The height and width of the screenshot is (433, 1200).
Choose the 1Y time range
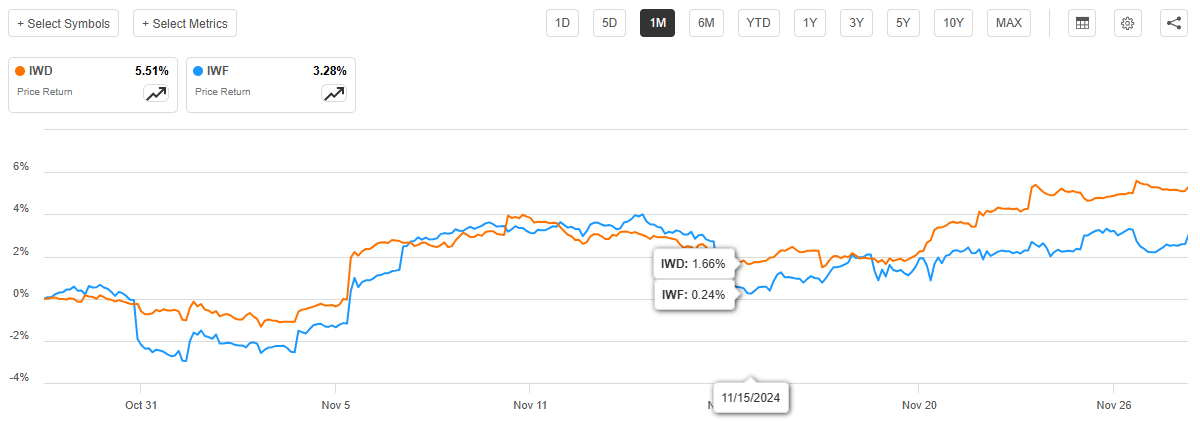click(810, 23)
